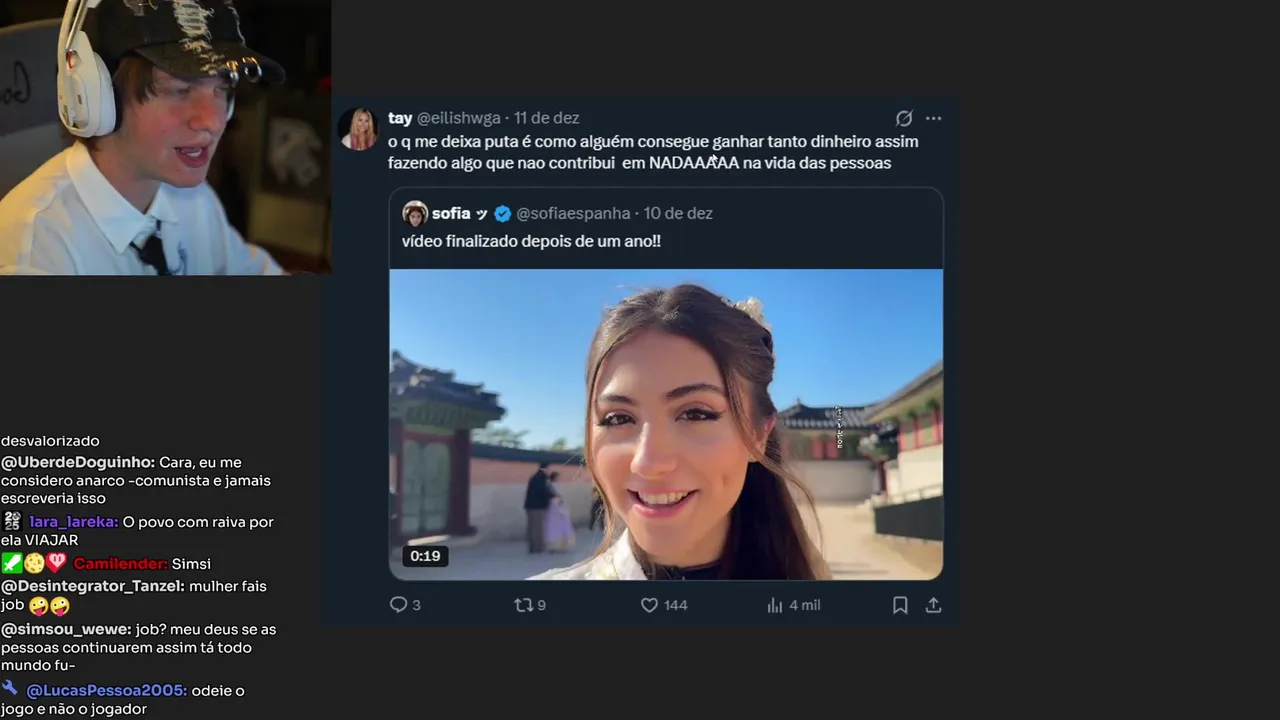Click sofia's small profile avatar

415,213
